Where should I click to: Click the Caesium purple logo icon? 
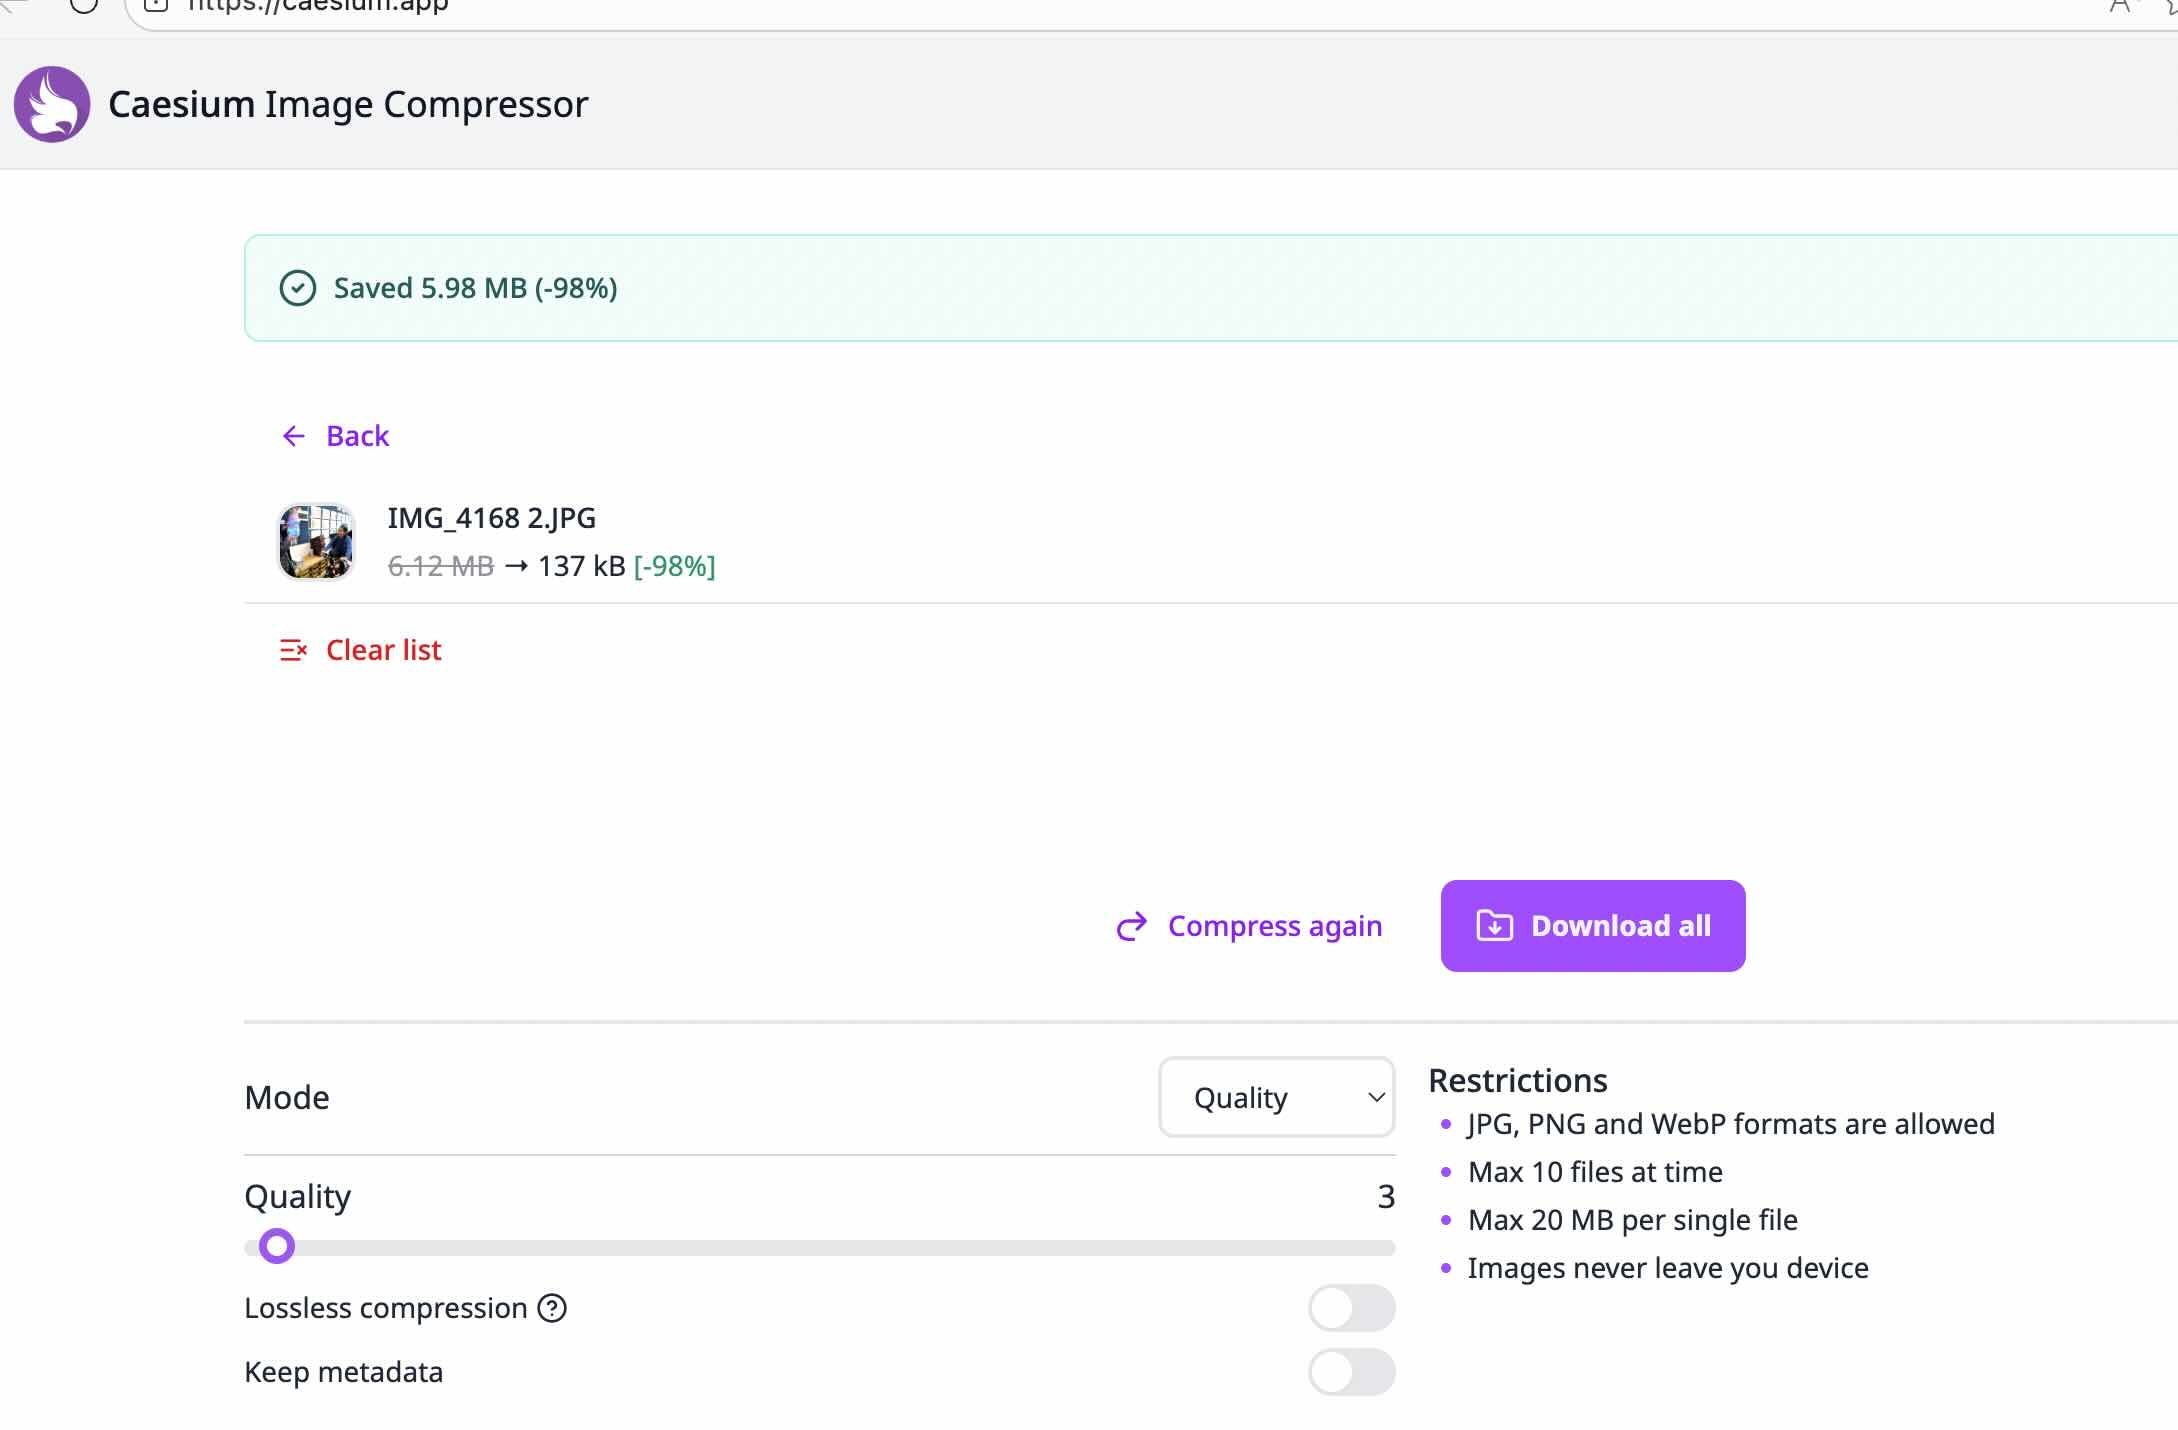coord(52,104)
